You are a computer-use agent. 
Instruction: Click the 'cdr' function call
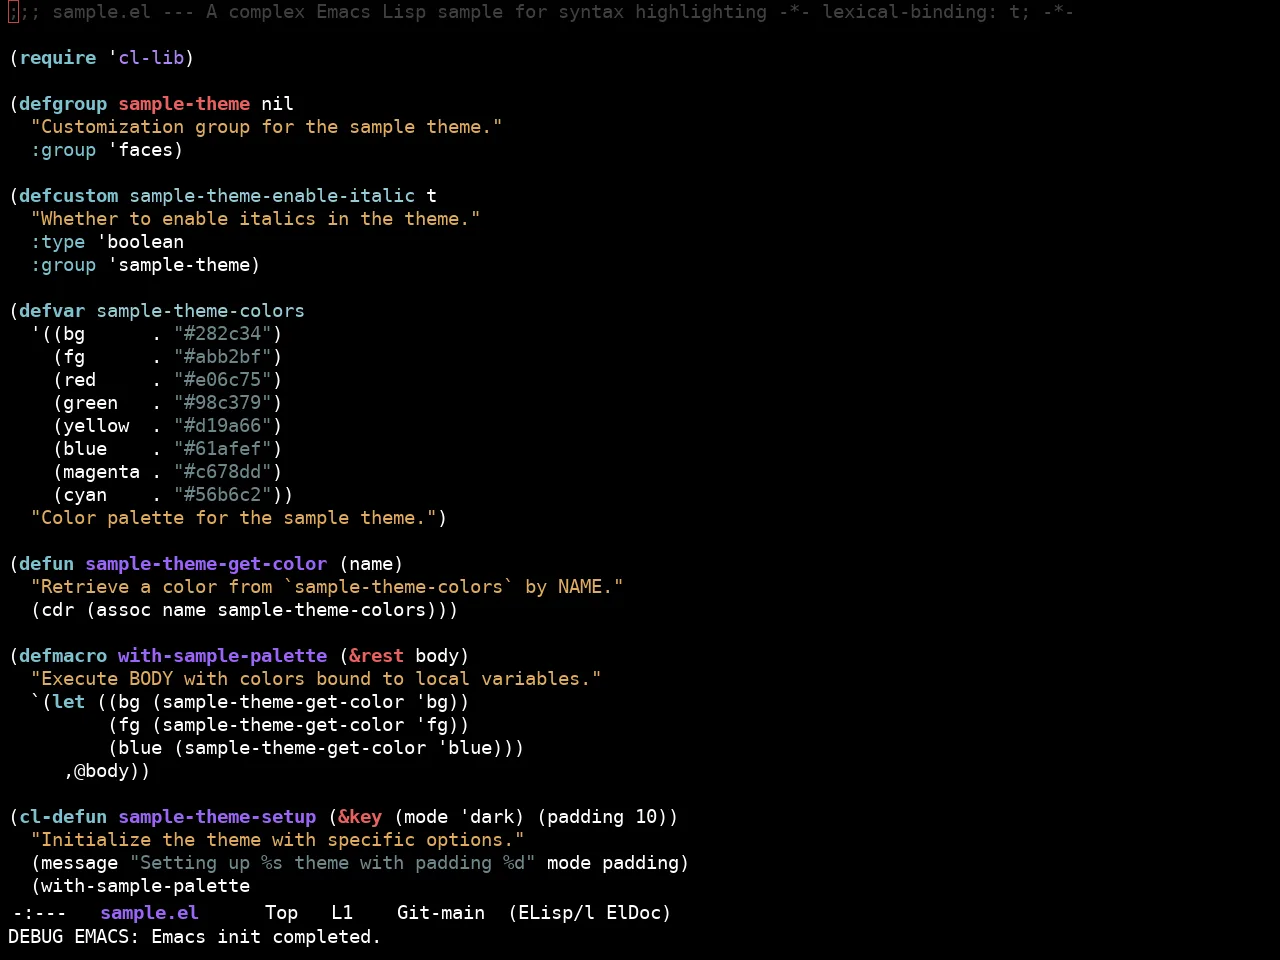(58, 610)
